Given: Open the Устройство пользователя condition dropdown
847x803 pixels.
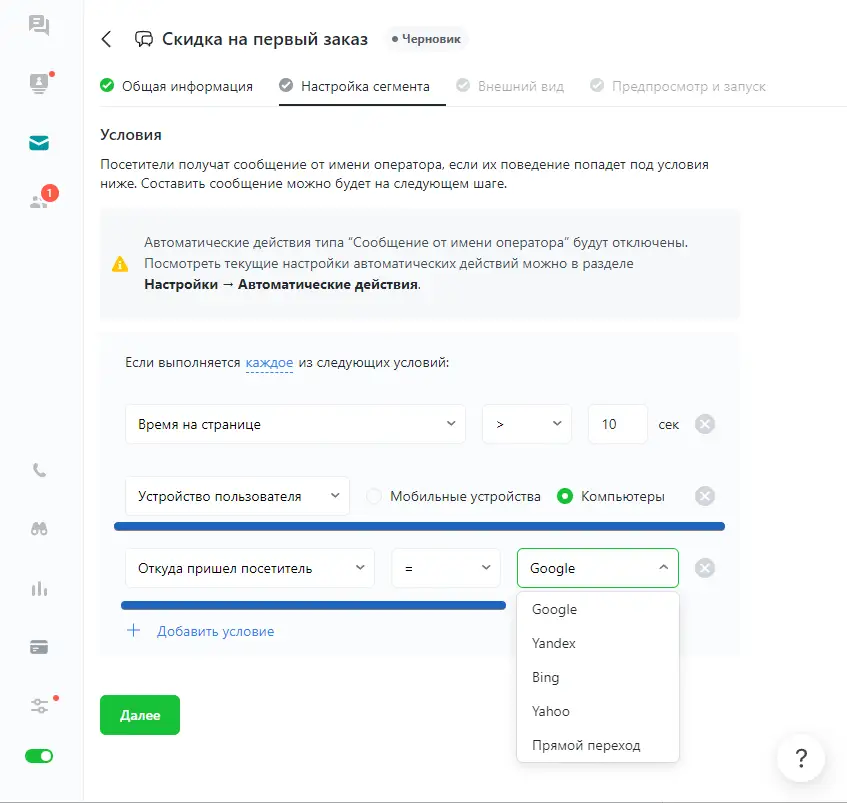Looking at the screenshot, I should (237, 496).
